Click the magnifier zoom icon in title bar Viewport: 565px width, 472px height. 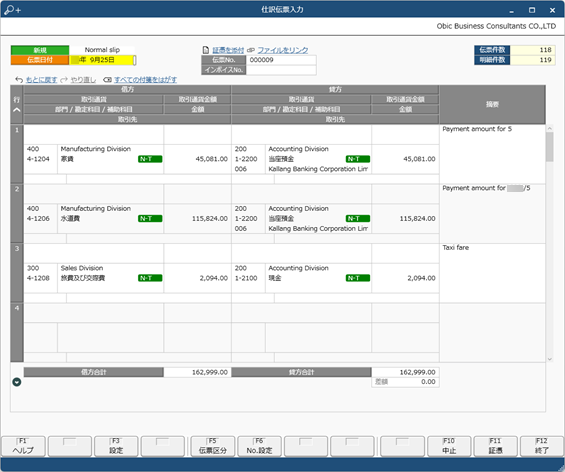tap(12, 10)
